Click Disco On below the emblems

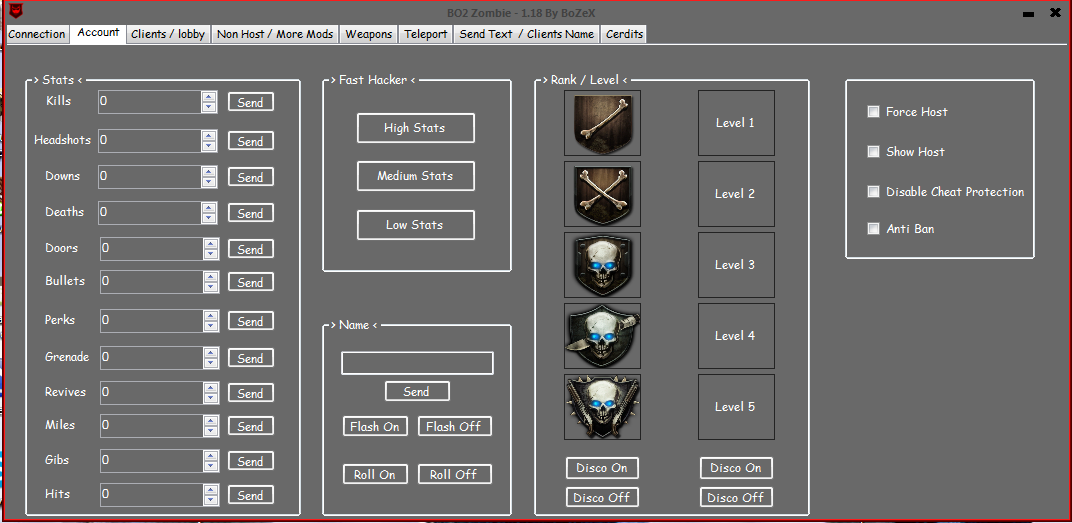point(602,468)
